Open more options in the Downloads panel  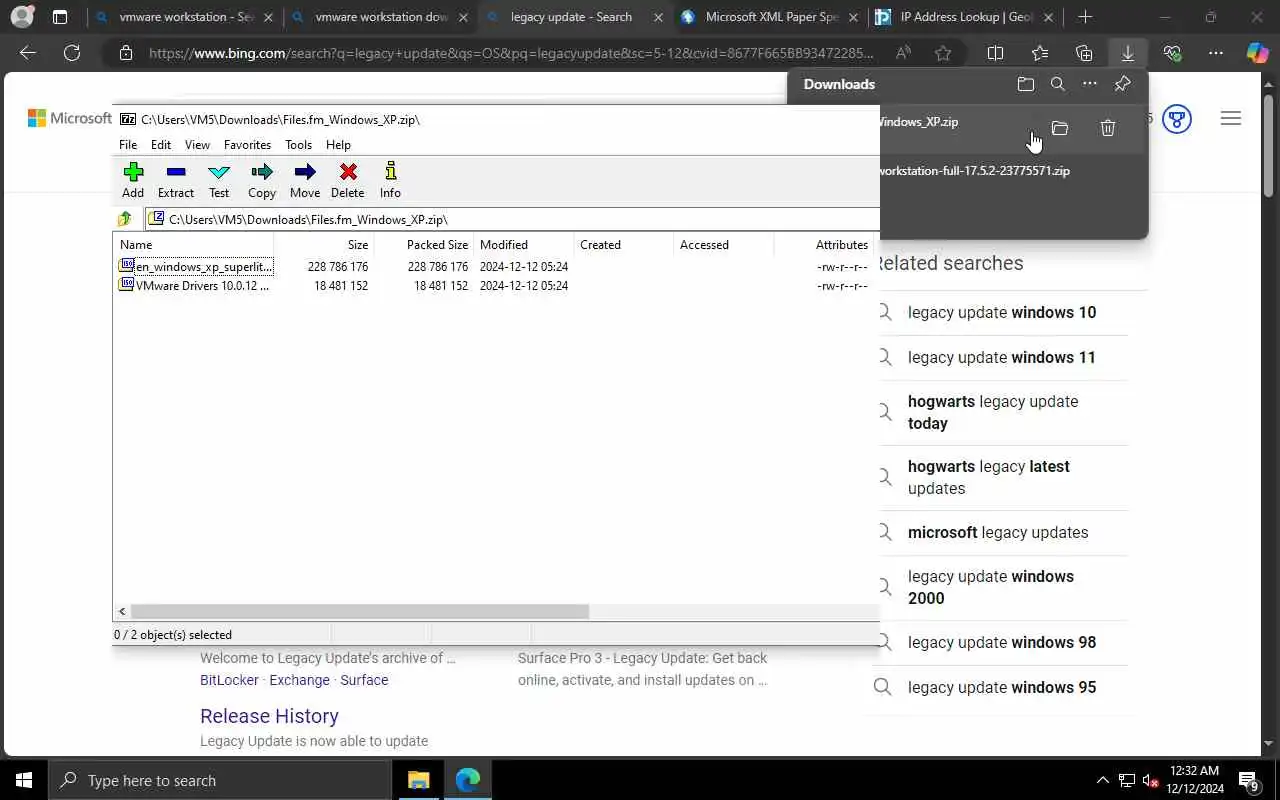pos(1090,84)
